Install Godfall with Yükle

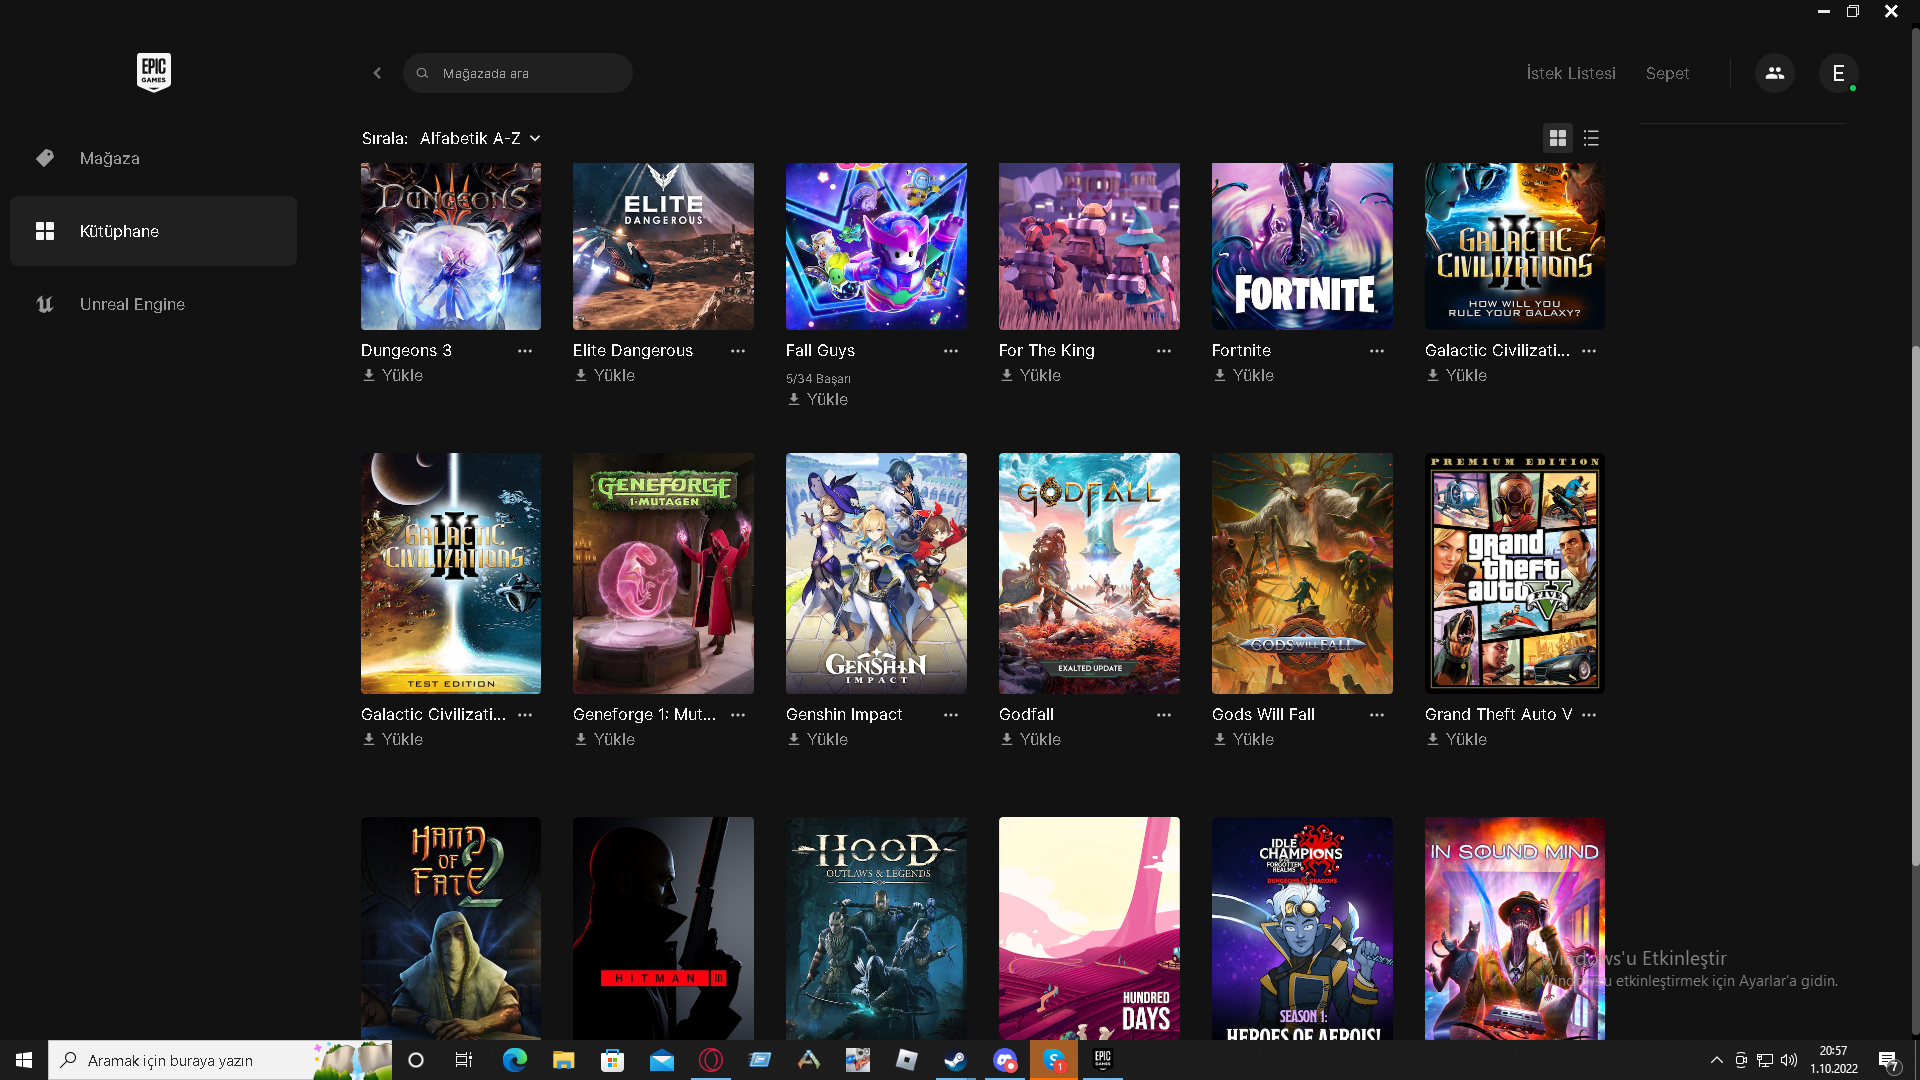click(1030, 739)
